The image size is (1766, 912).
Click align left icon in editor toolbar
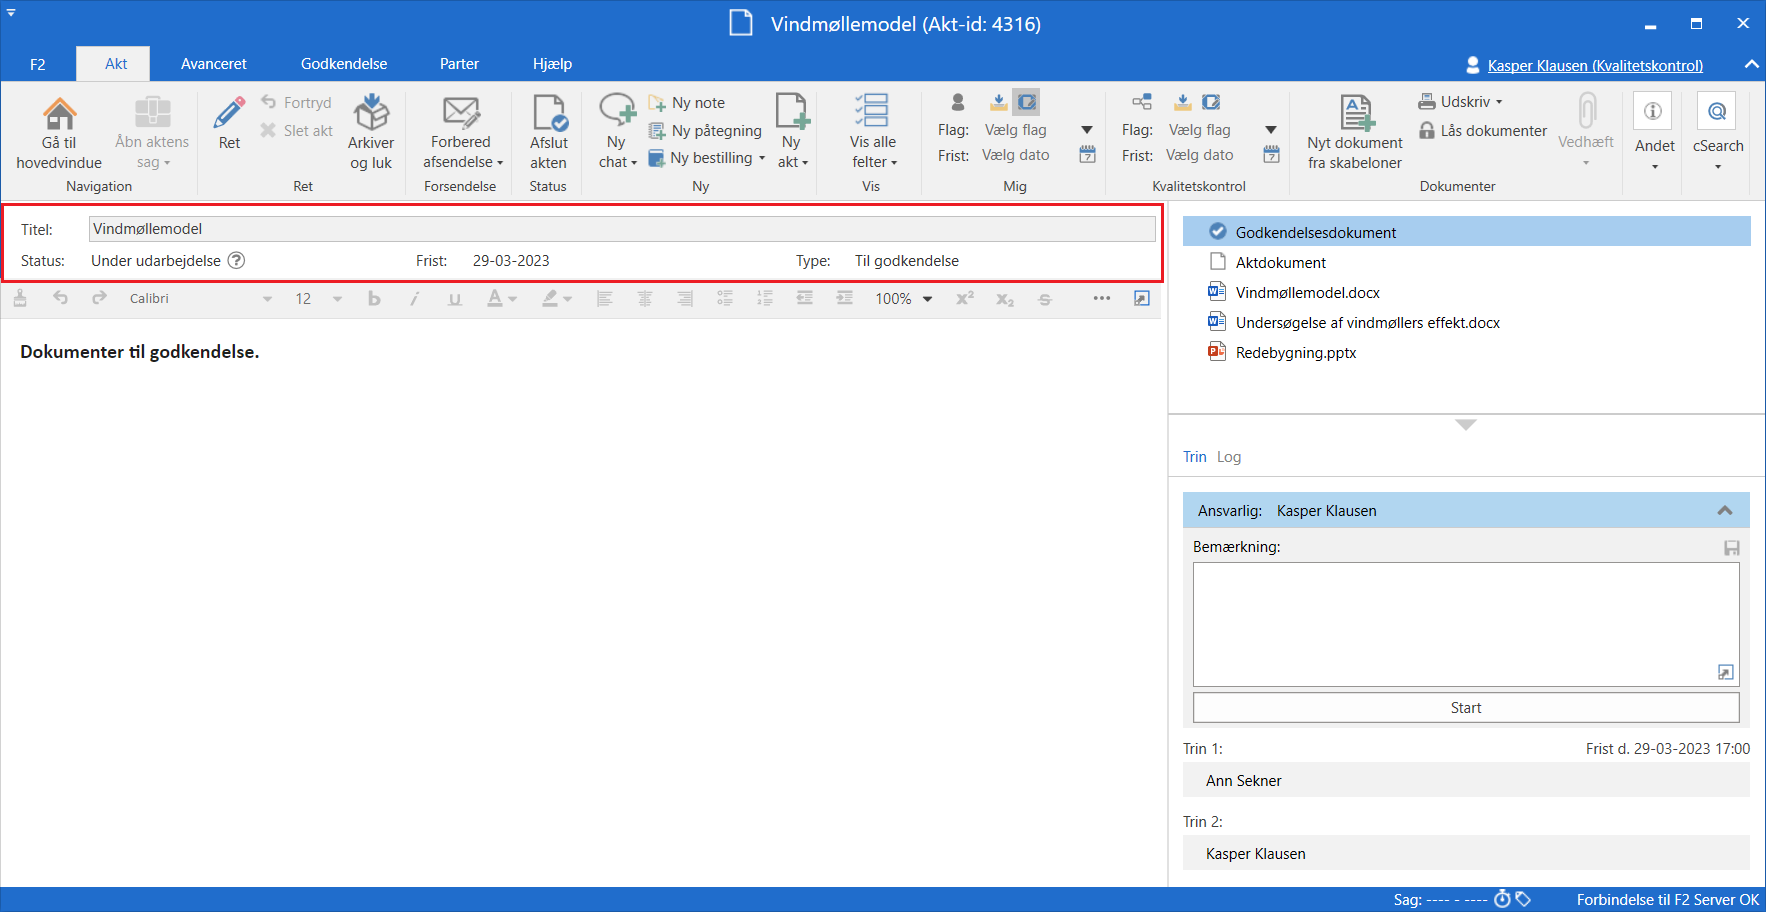pos(604,298)
